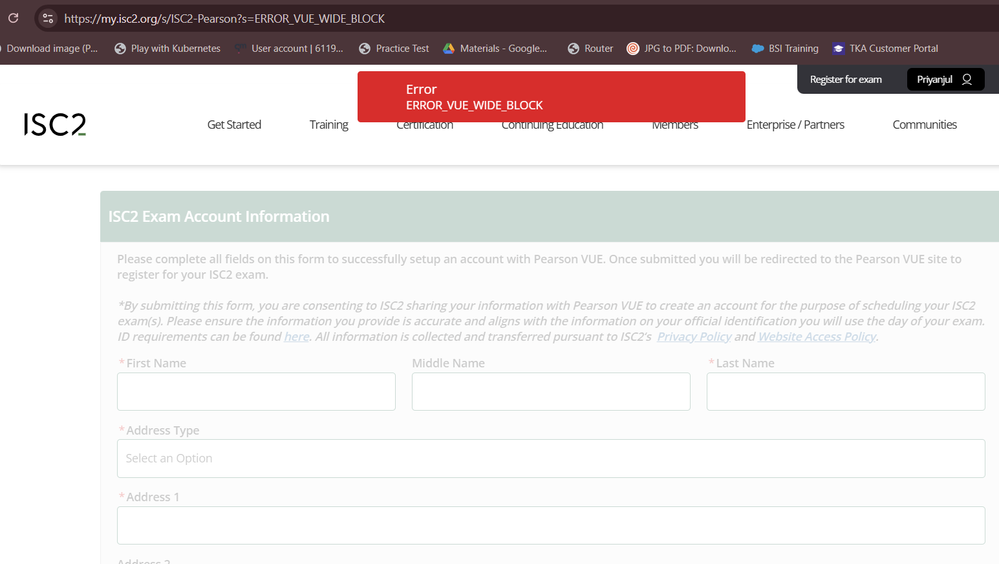Open the Get Started menu
Viewport: 999px width, 564px height.
pyautogui.click(x=234, y=125)
